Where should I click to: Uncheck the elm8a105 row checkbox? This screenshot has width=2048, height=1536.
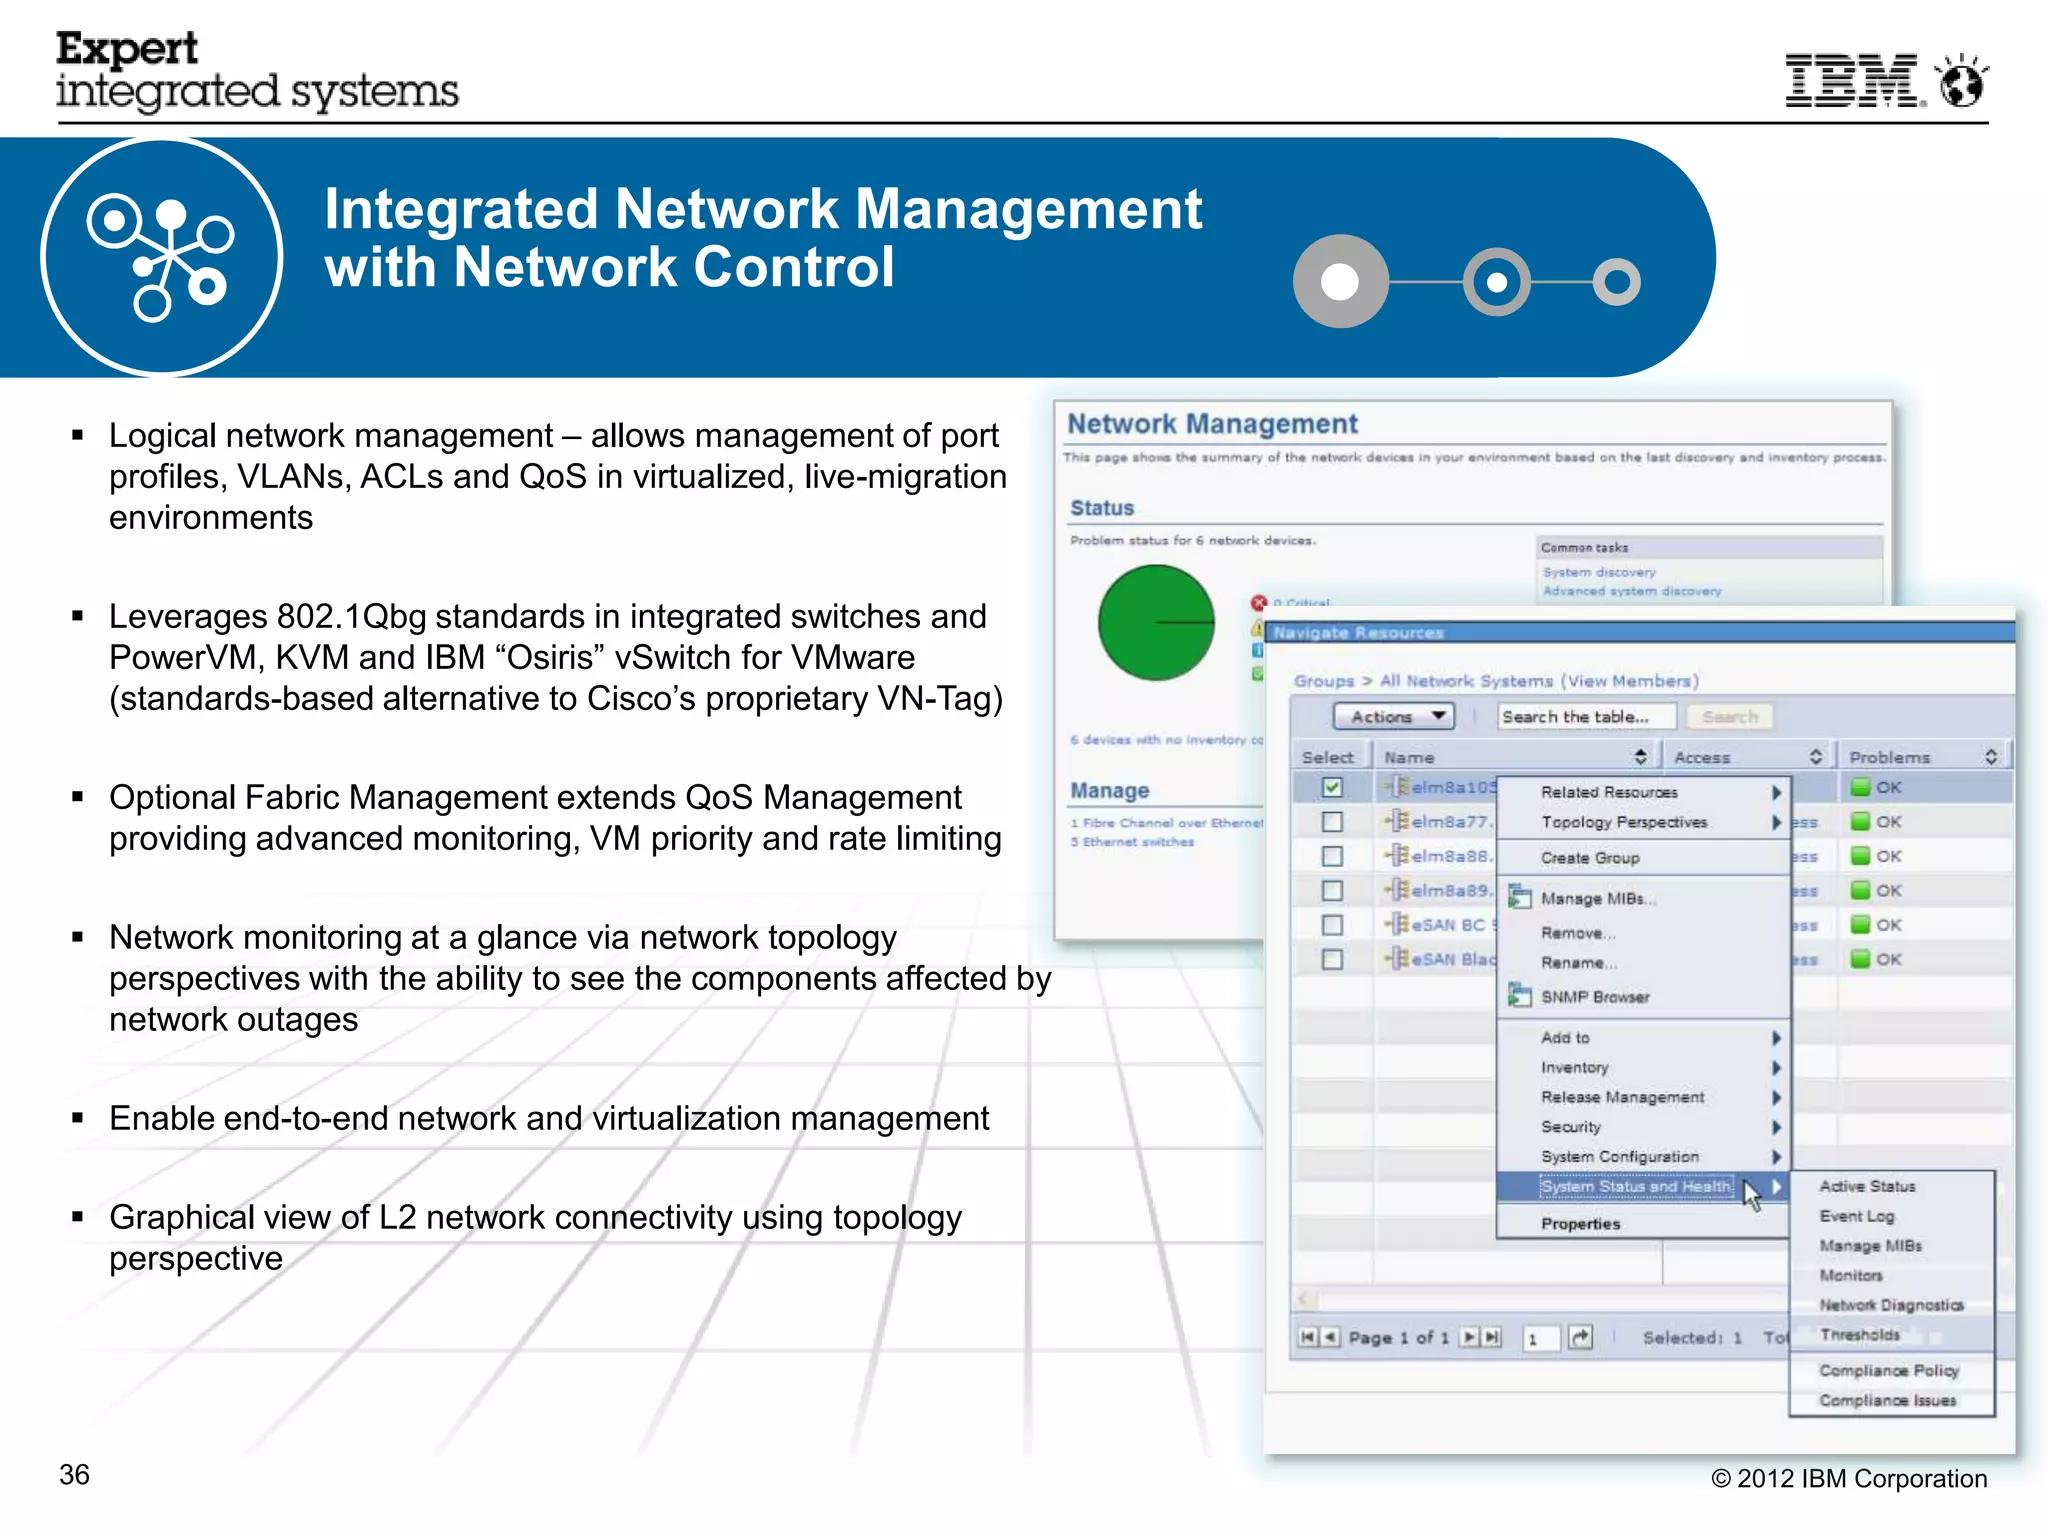[x=1332, y=787]
